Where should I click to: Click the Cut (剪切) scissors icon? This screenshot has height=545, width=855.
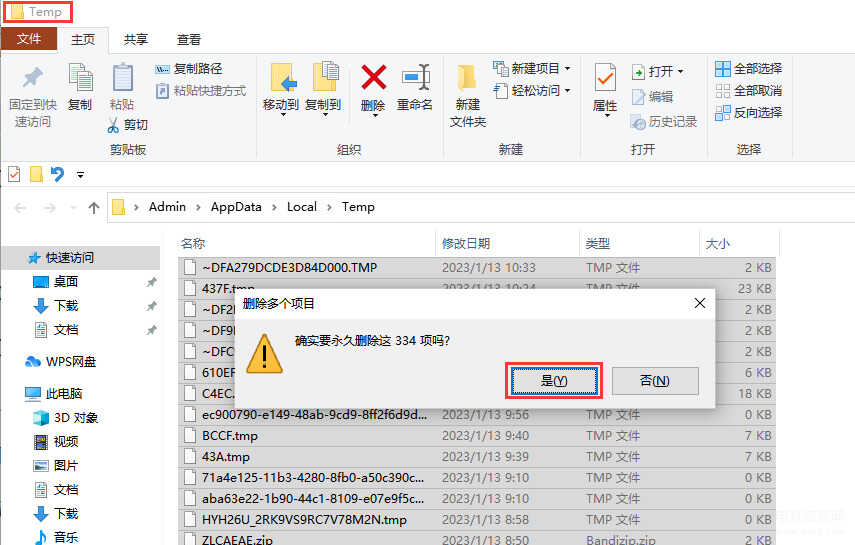tap(113, 125)
